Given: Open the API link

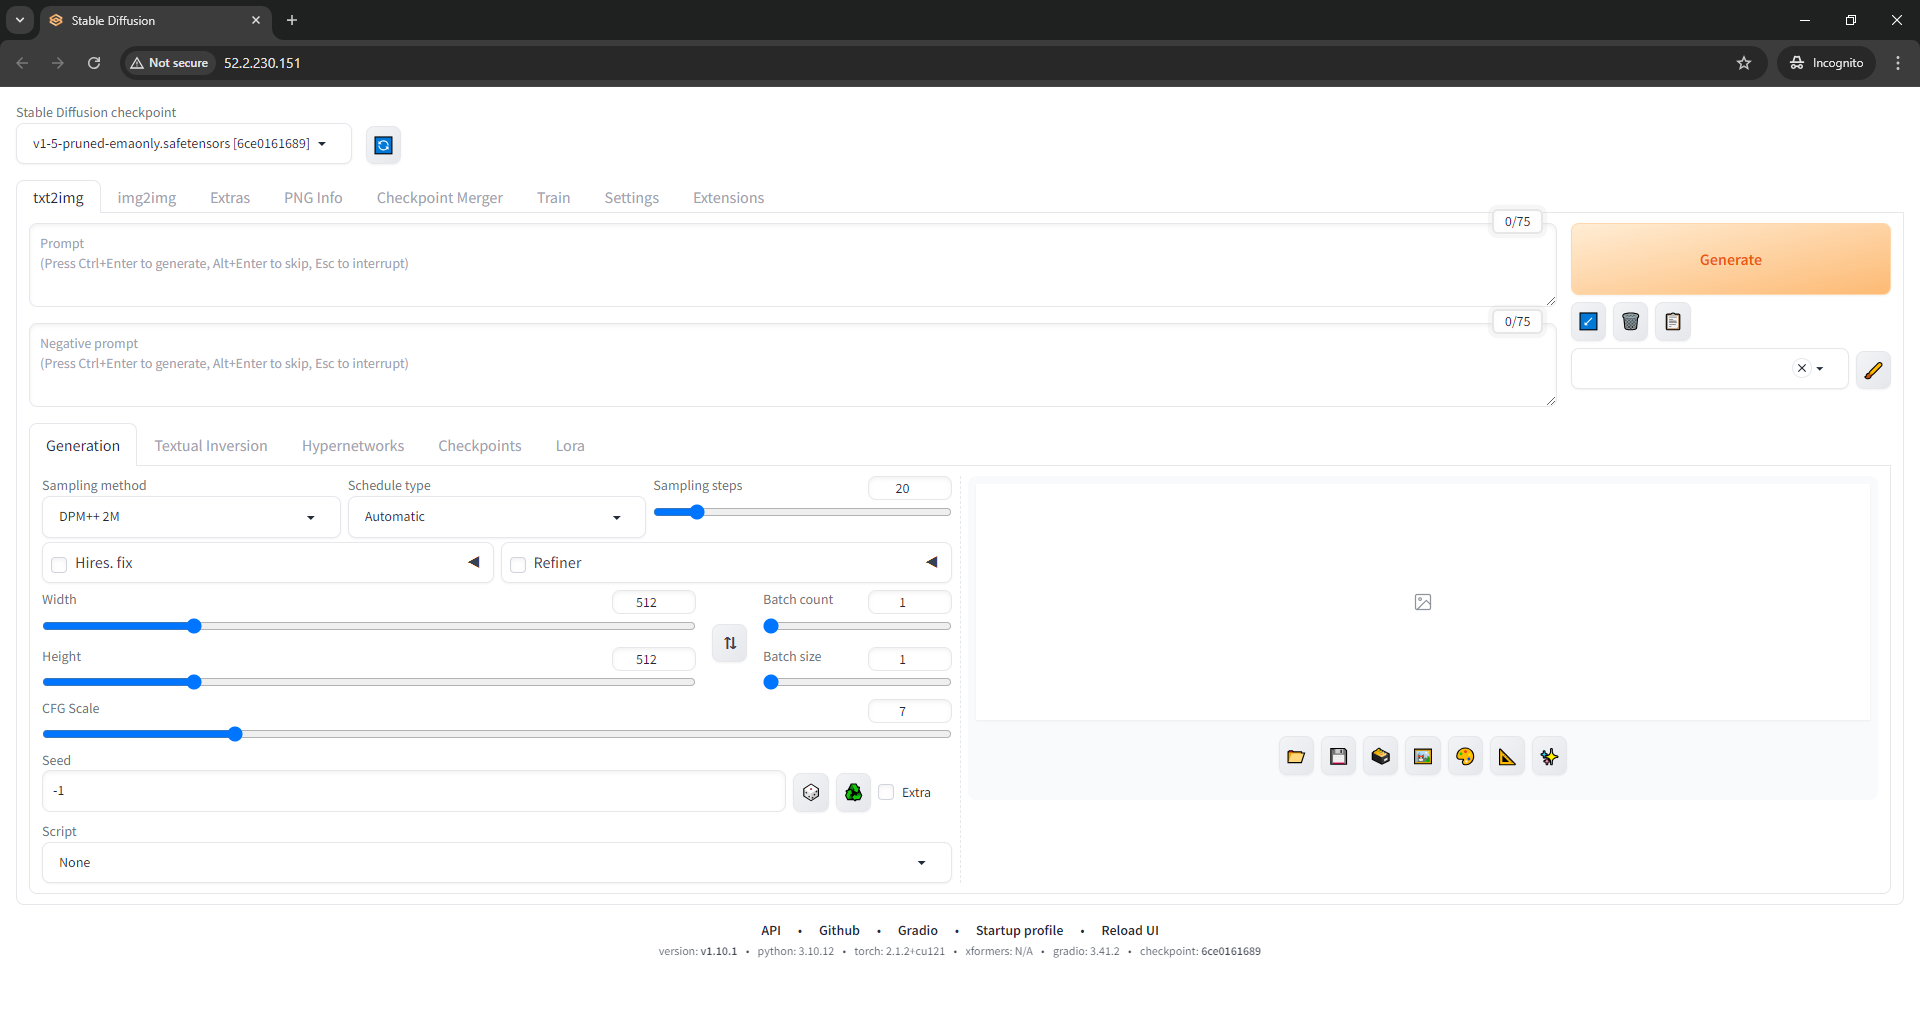Looking at the screenshot, I should tap(771, 931).
